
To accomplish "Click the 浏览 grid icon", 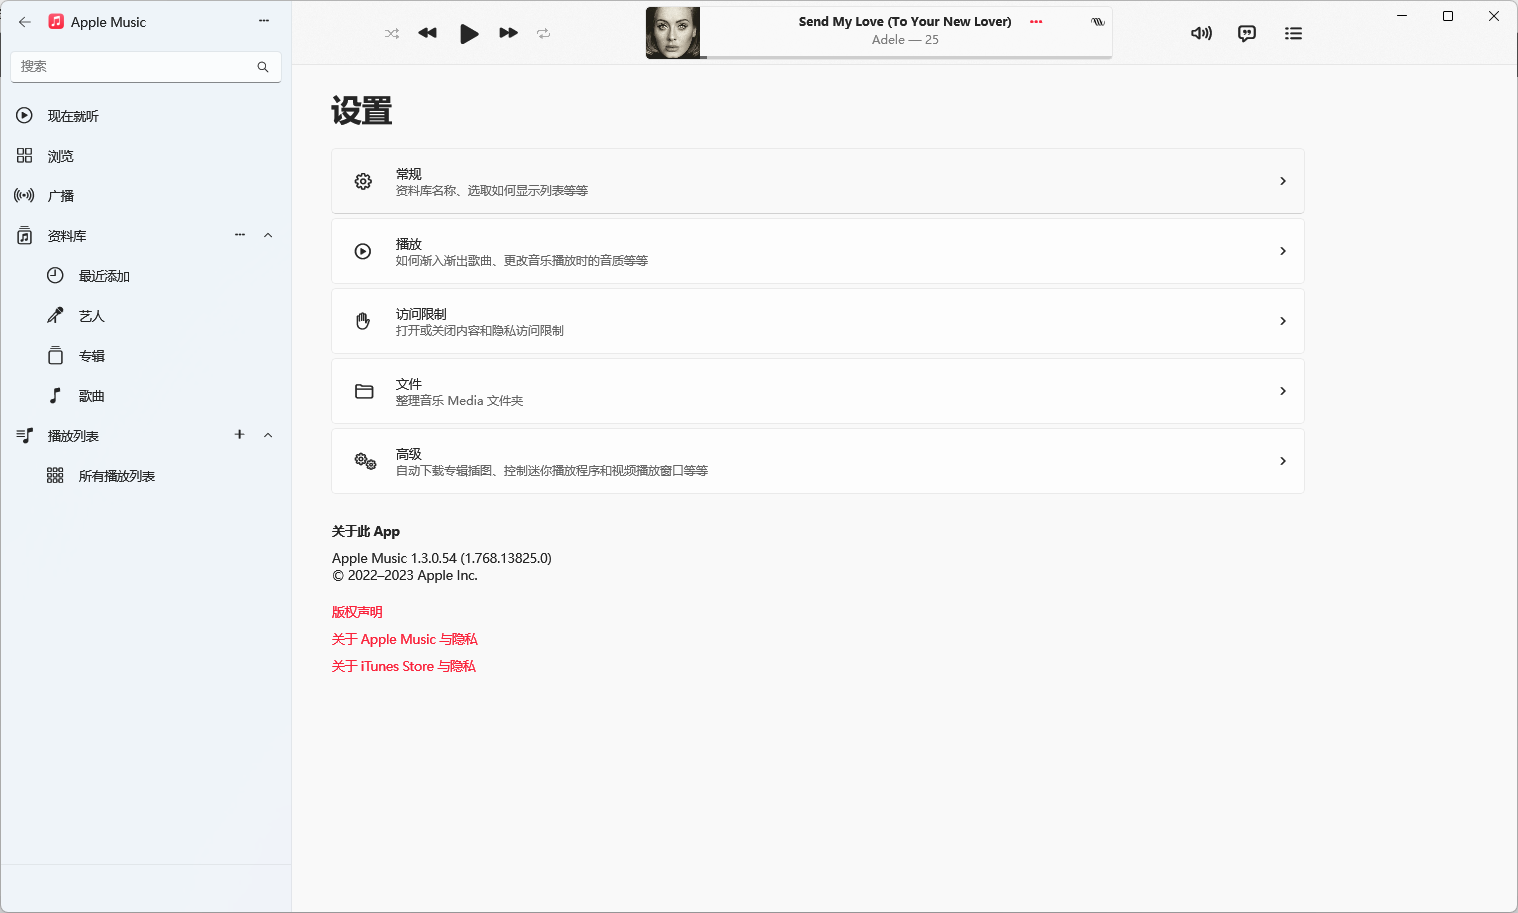I will (x=25, y=156).
